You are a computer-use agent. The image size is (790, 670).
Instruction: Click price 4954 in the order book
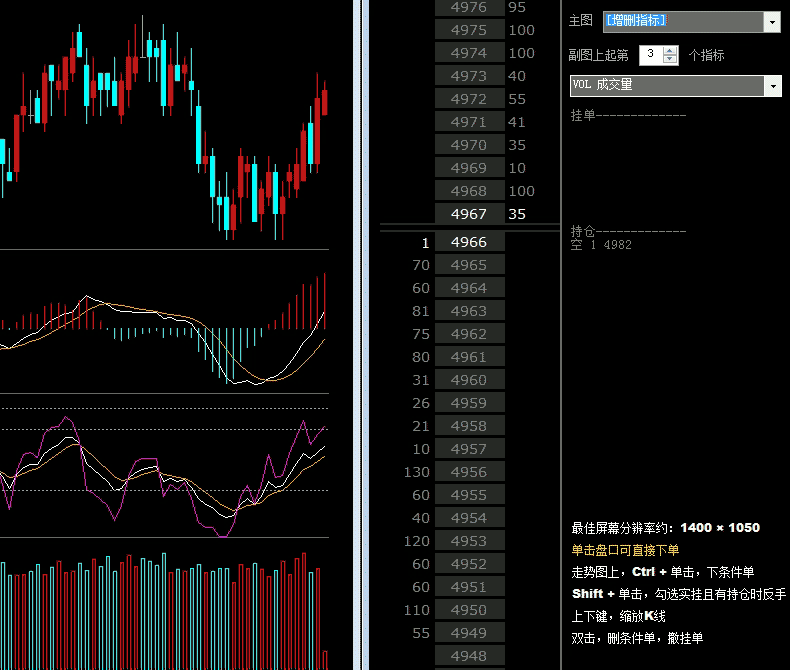click(x=470, y=518)
